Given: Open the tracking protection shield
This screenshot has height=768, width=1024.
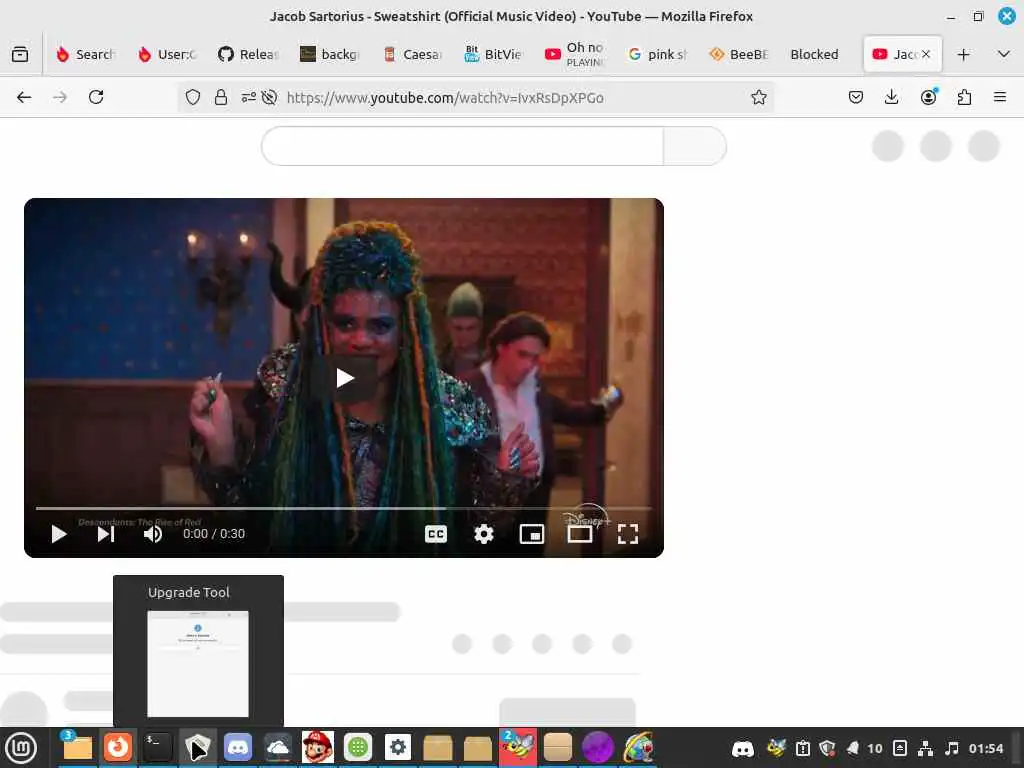Looking at the screenshot, I should pos(193,97).
